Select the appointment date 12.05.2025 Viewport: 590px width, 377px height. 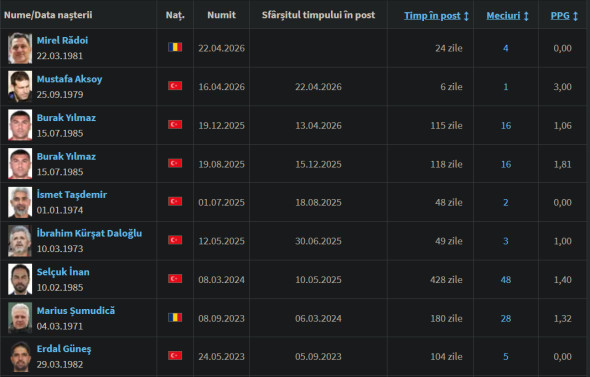221,241
